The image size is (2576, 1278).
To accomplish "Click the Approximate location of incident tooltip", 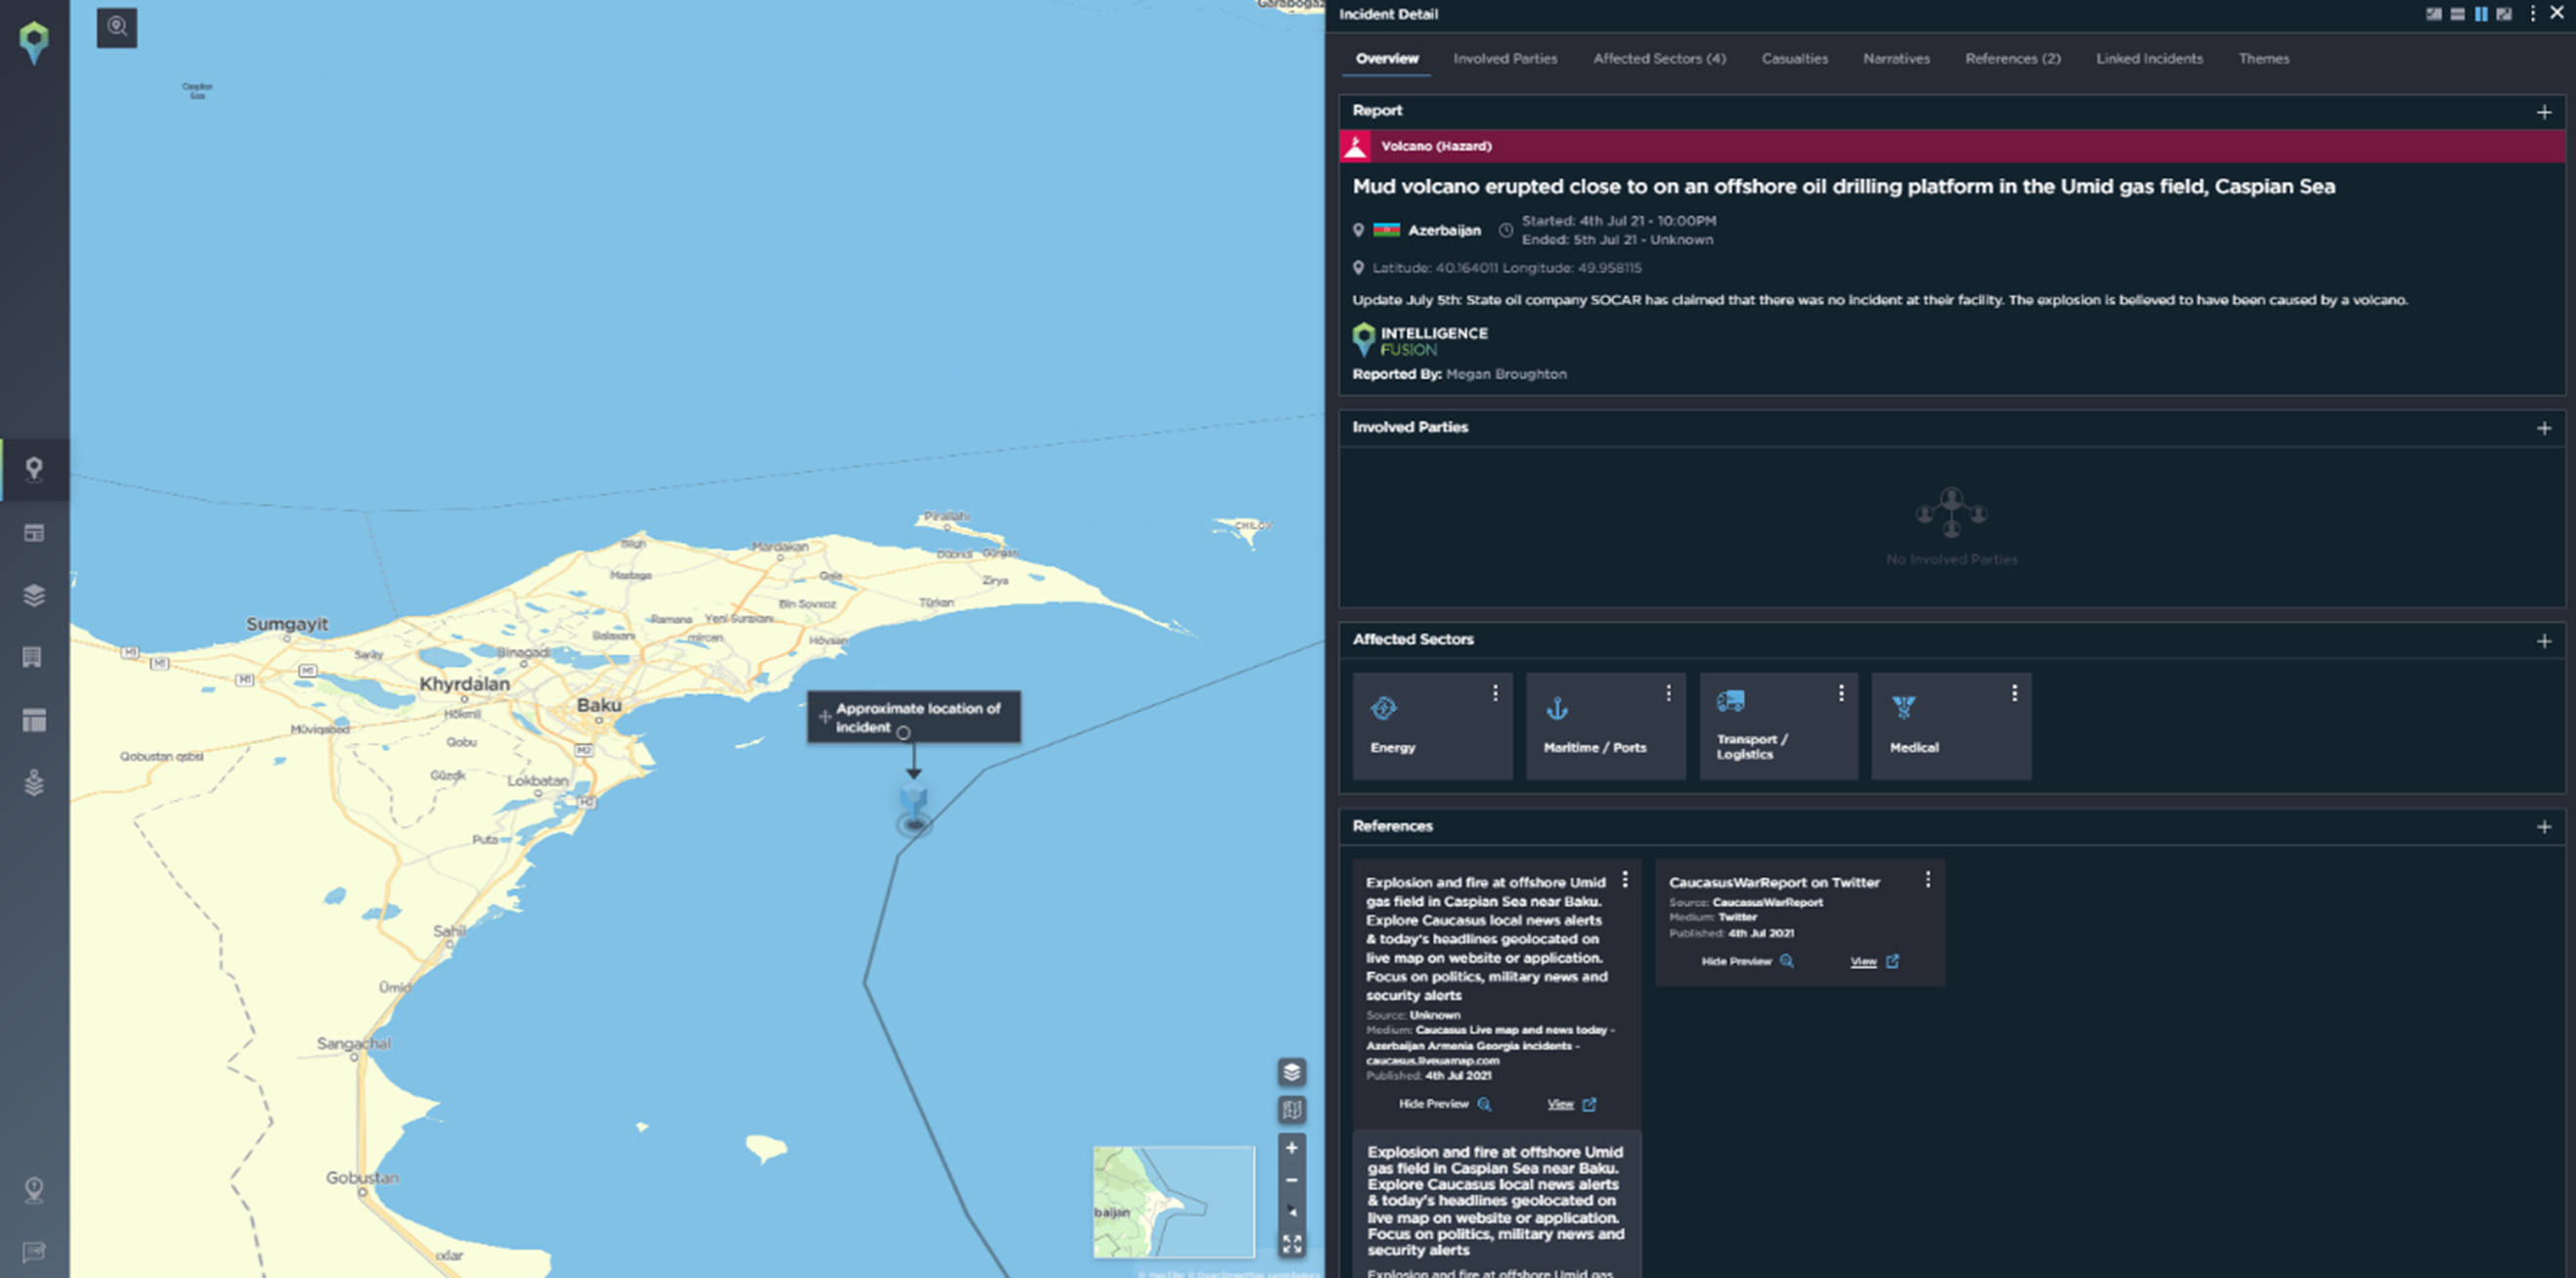I will click(x=914, y=716).
